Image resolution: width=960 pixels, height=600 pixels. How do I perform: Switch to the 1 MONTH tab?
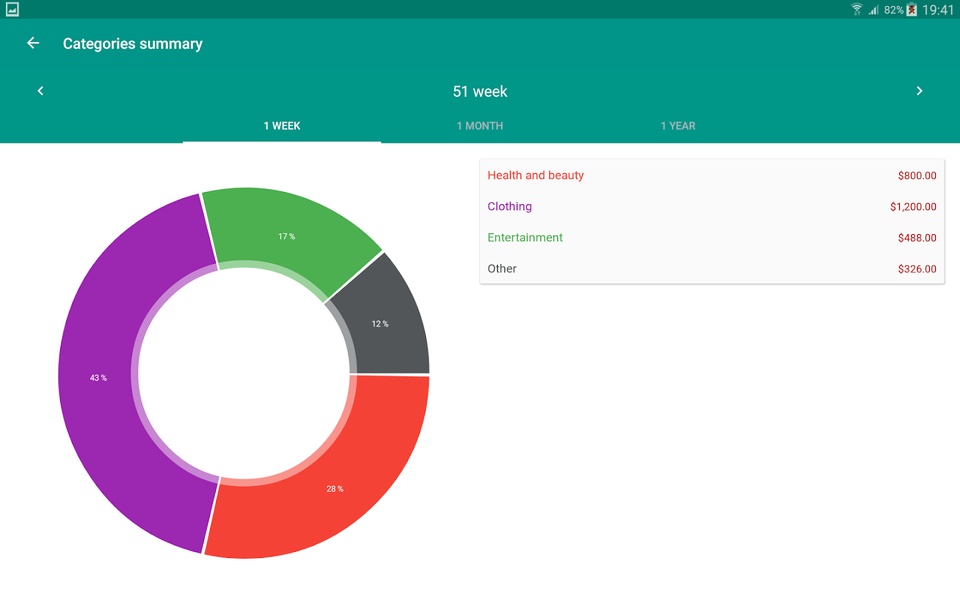[480, 126]
